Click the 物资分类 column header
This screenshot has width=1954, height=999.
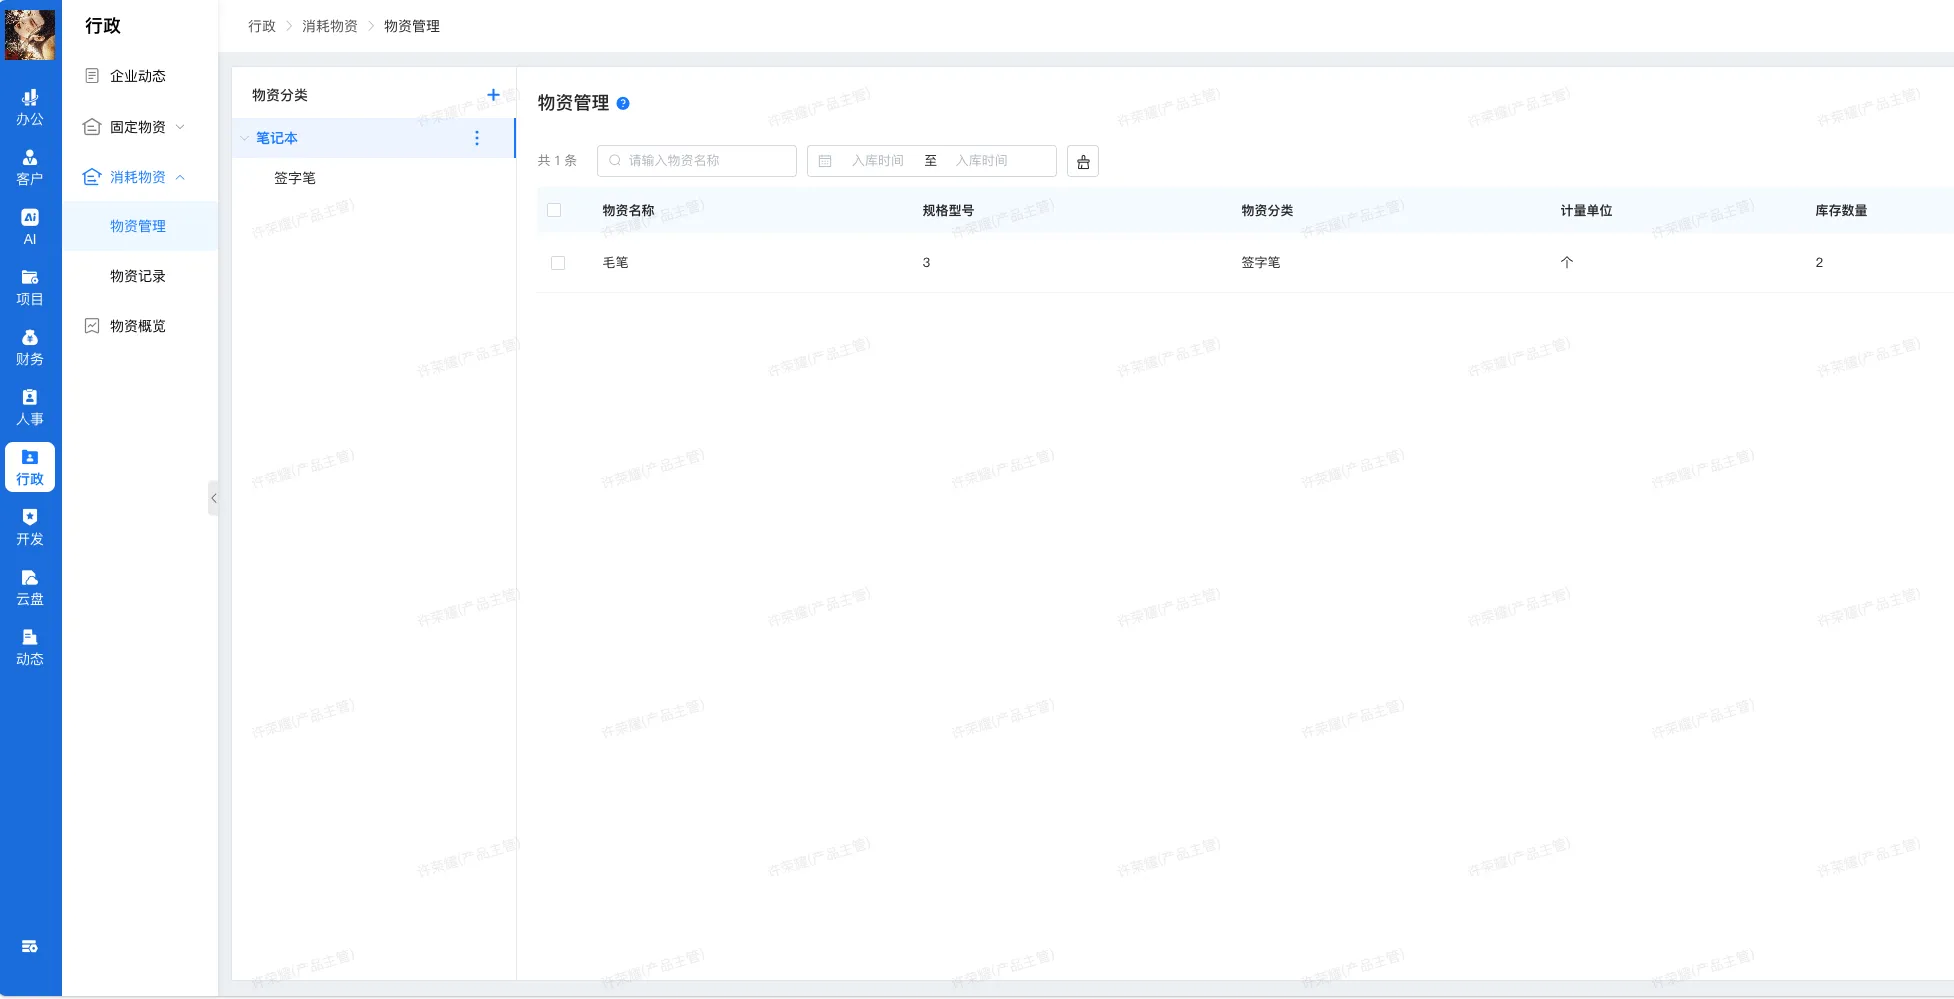(x=1267, y=210)
